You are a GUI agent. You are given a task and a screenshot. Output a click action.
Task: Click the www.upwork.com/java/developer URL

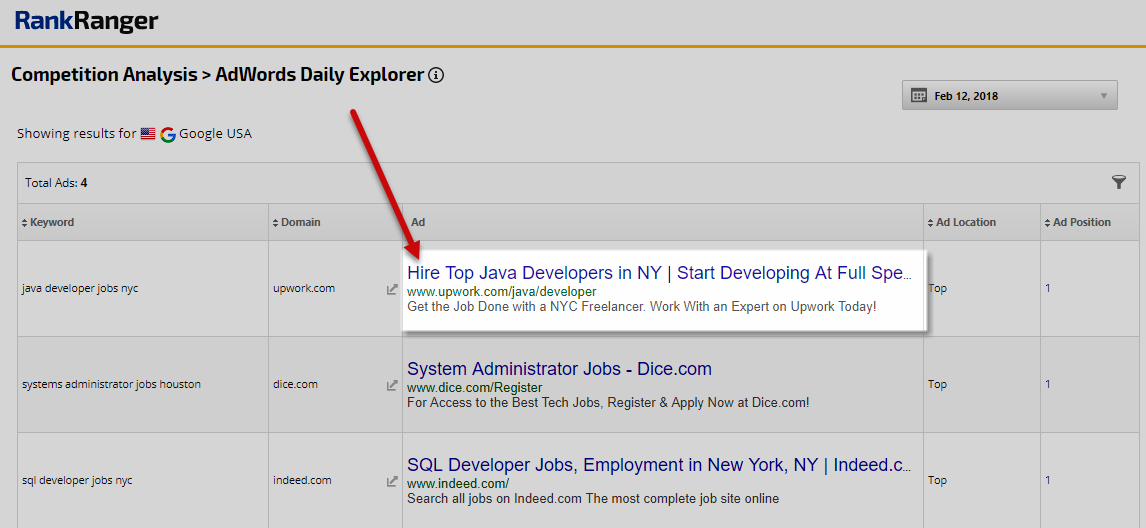[x=501, y=291]
